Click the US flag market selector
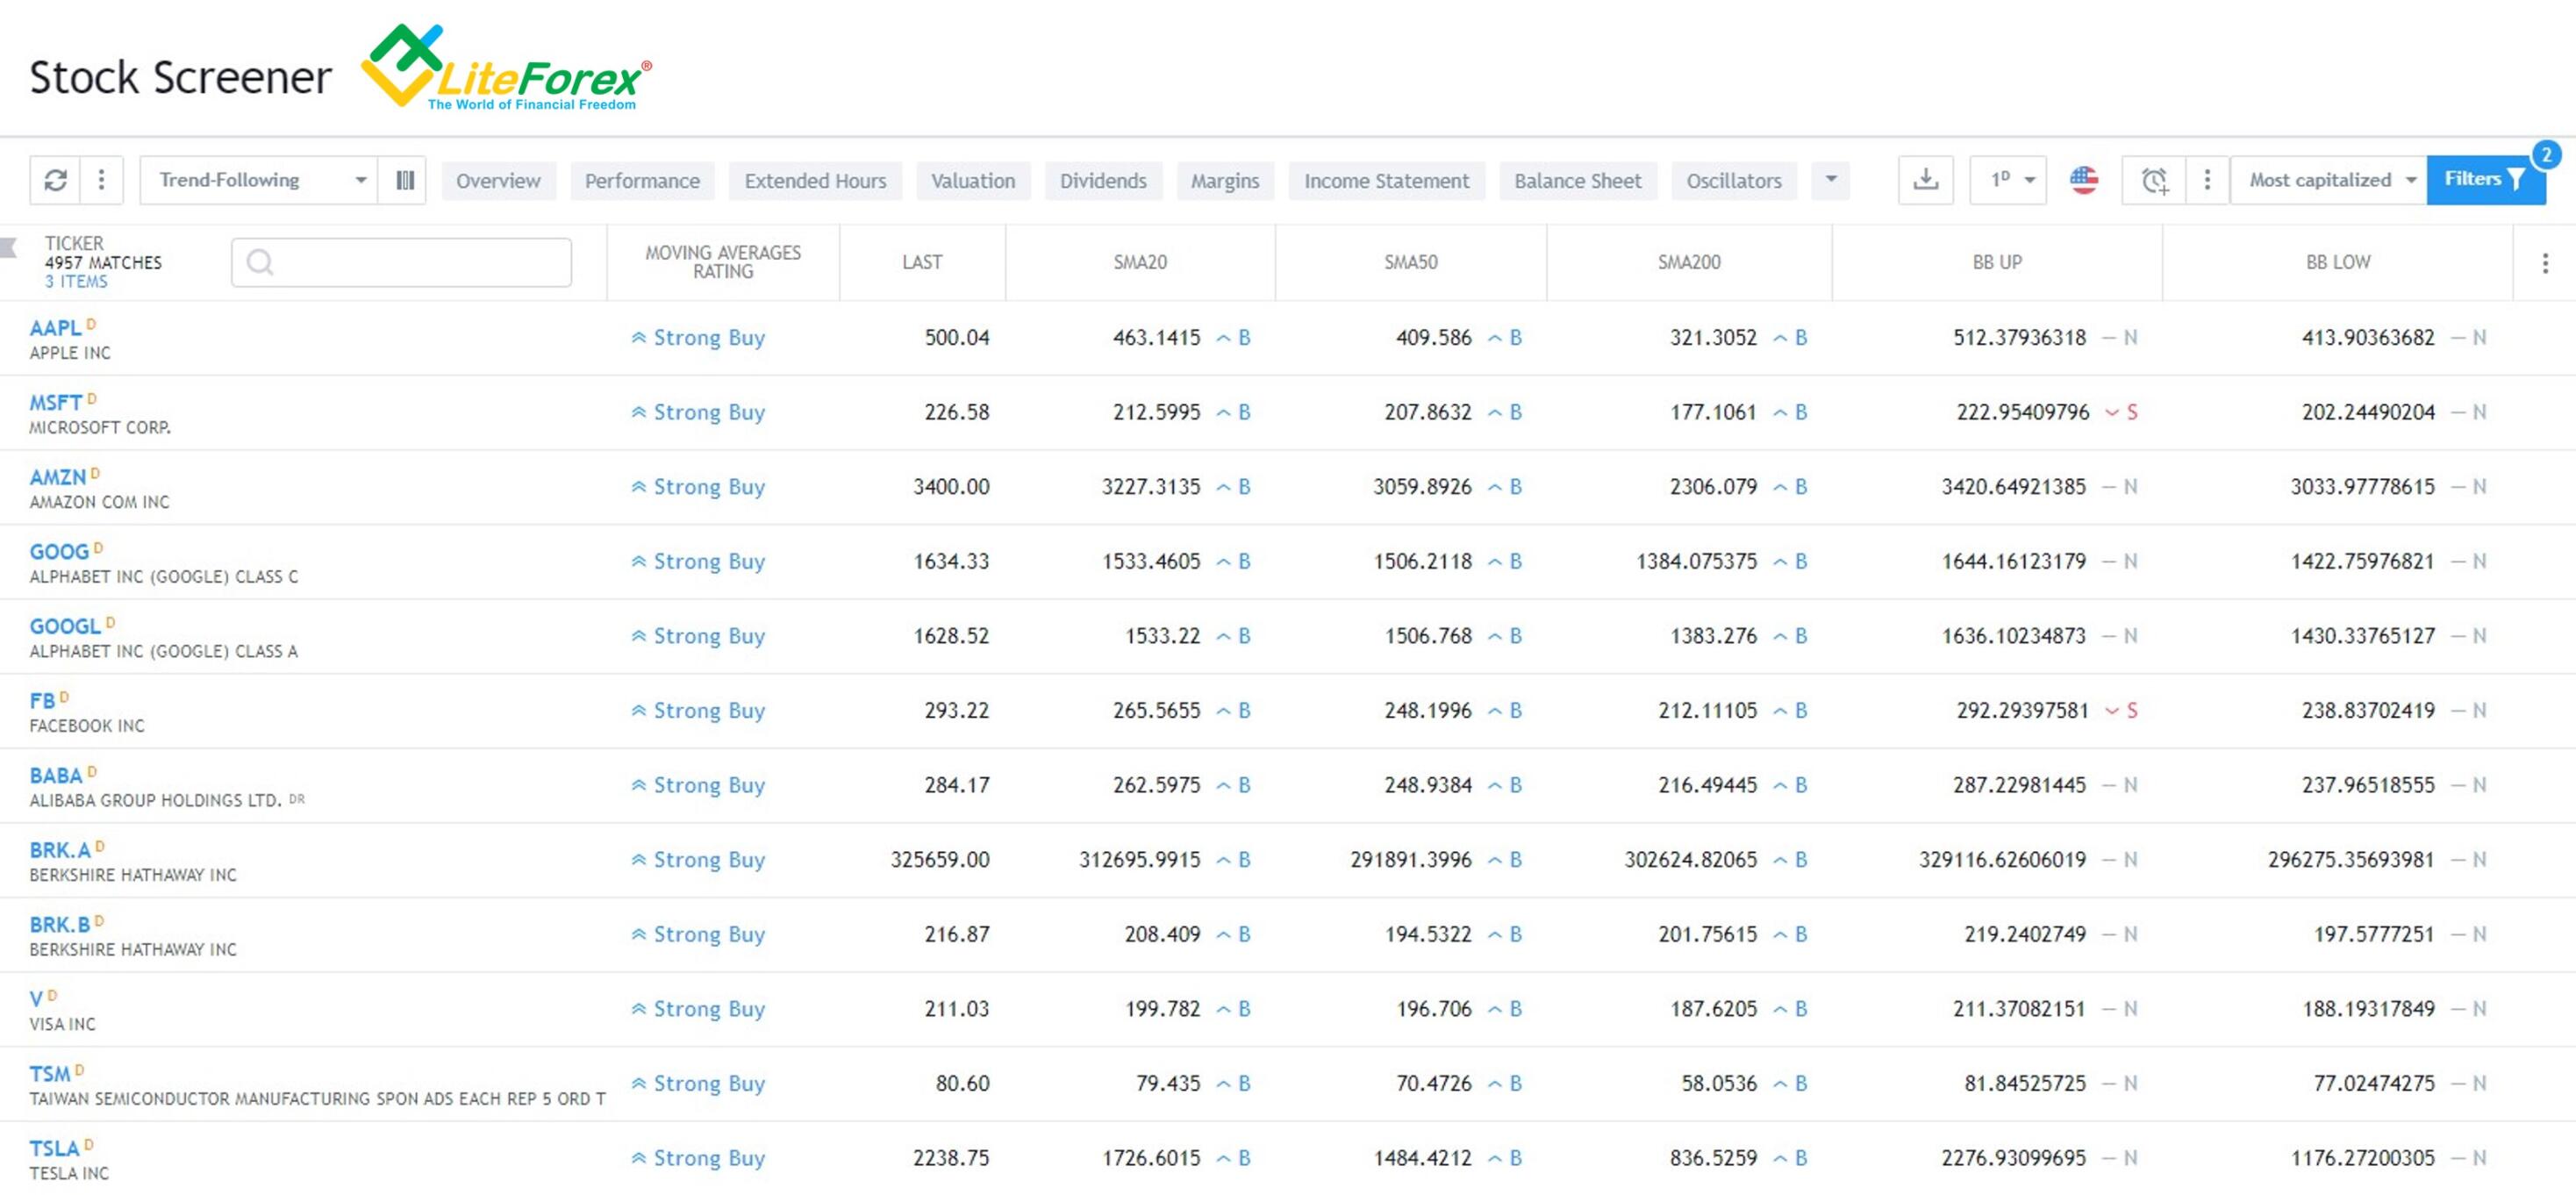 pyautogui.click(x=2084, y=180)
